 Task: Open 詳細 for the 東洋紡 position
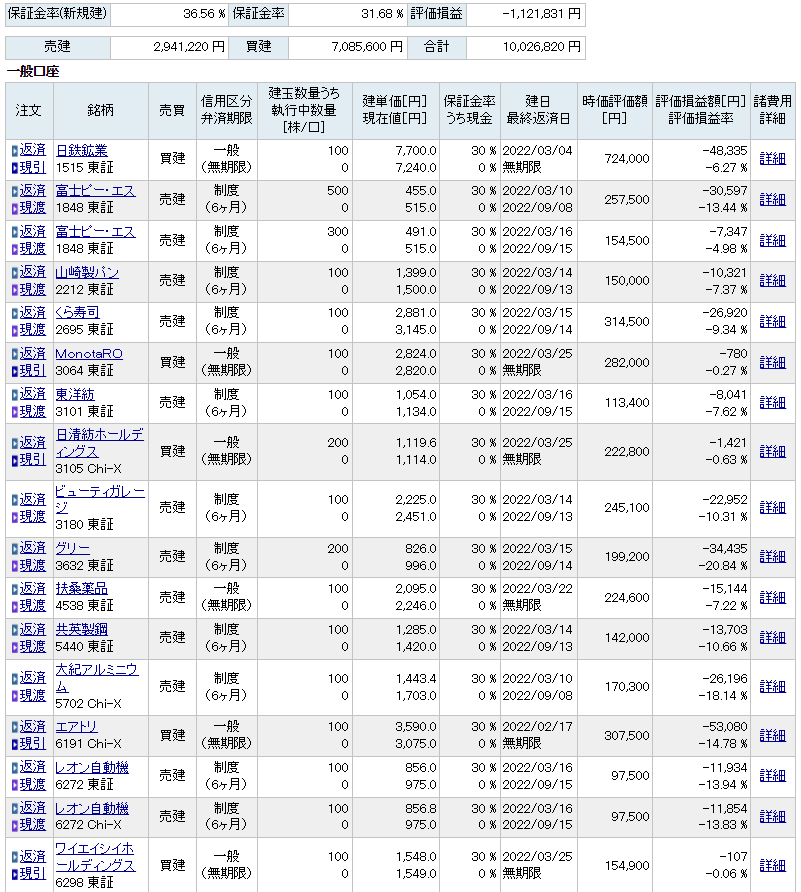(772, 403)
